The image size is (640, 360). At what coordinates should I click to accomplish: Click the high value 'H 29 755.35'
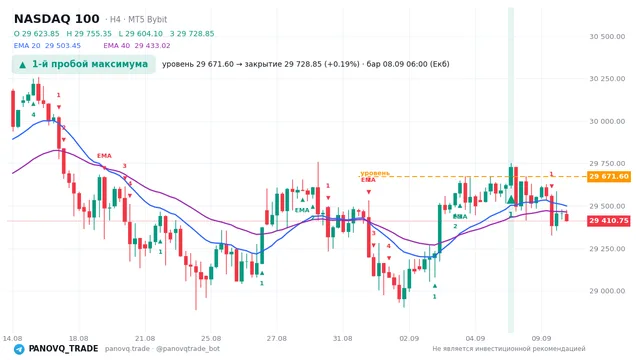coord(89,34)
